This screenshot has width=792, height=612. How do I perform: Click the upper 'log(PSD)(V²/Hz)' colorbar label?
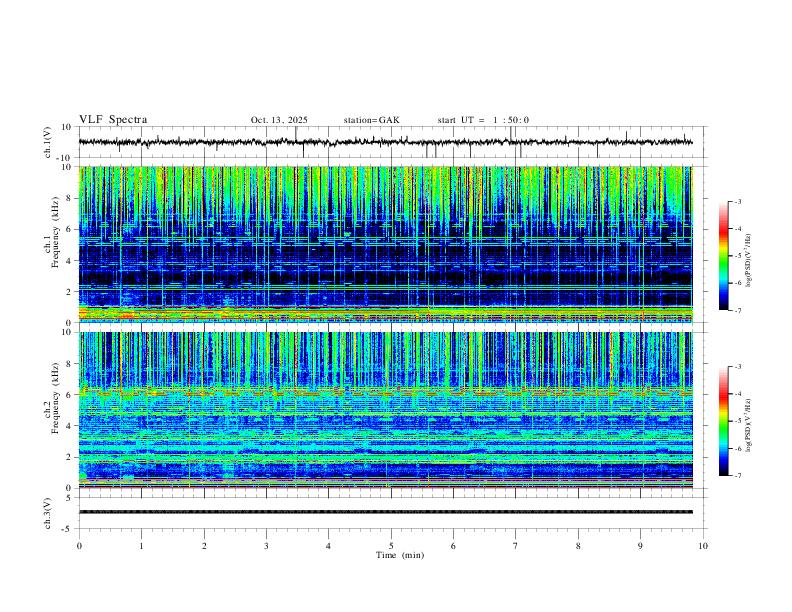point(748,260)
